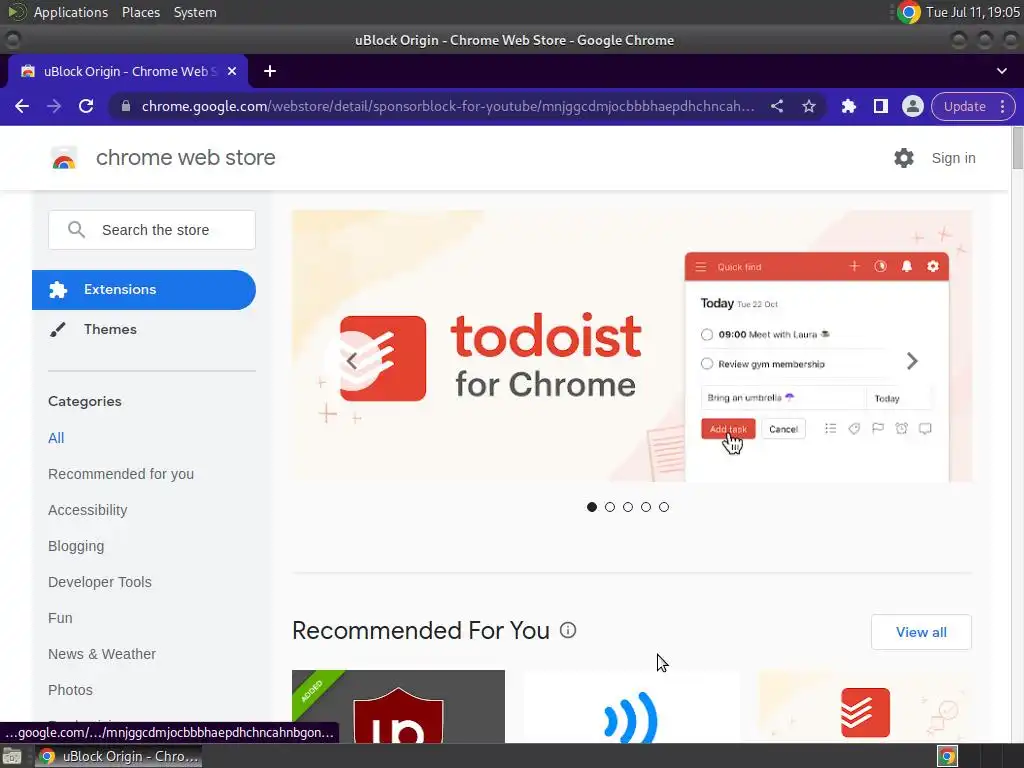Viewport: 1024px width, 768px height.
Task: Click the browser forward arrow
Action: (54, 106)
